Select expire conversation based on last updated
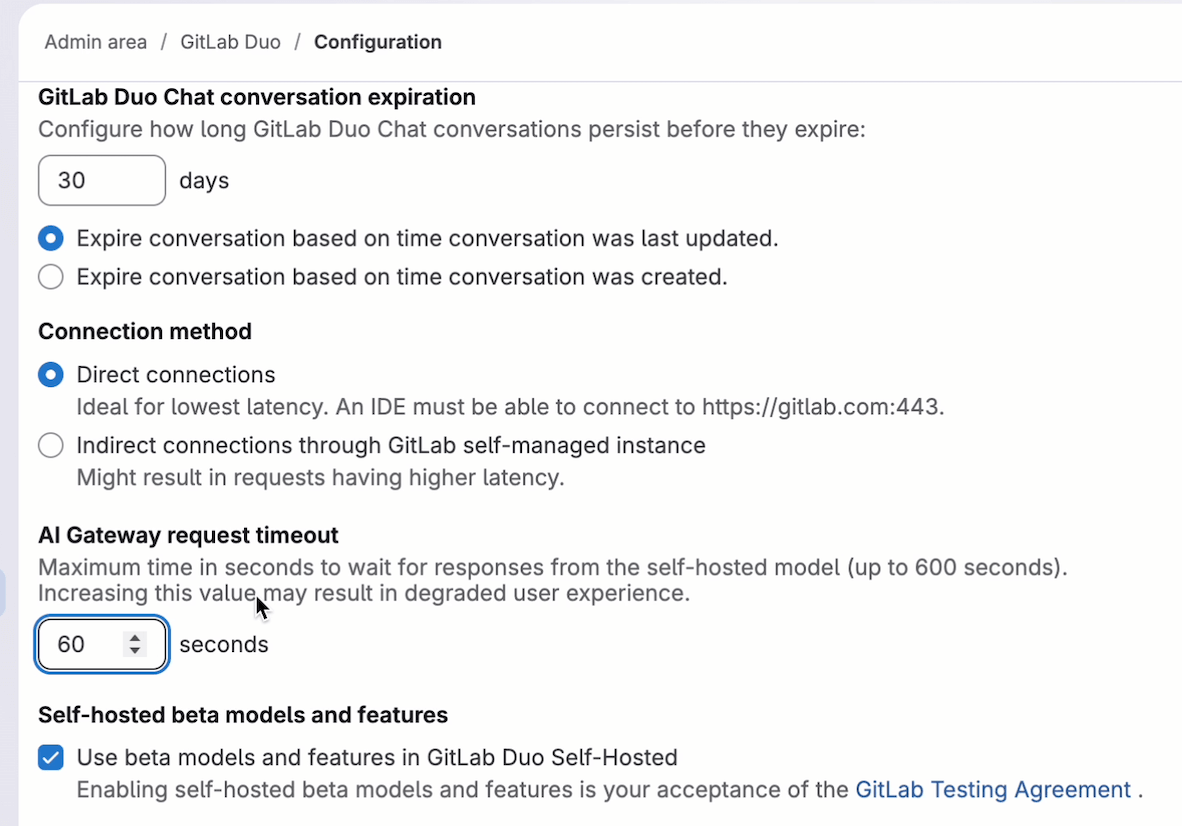Image resolution: width=1182 pixels, height=826 pixels. pos(50,238)
